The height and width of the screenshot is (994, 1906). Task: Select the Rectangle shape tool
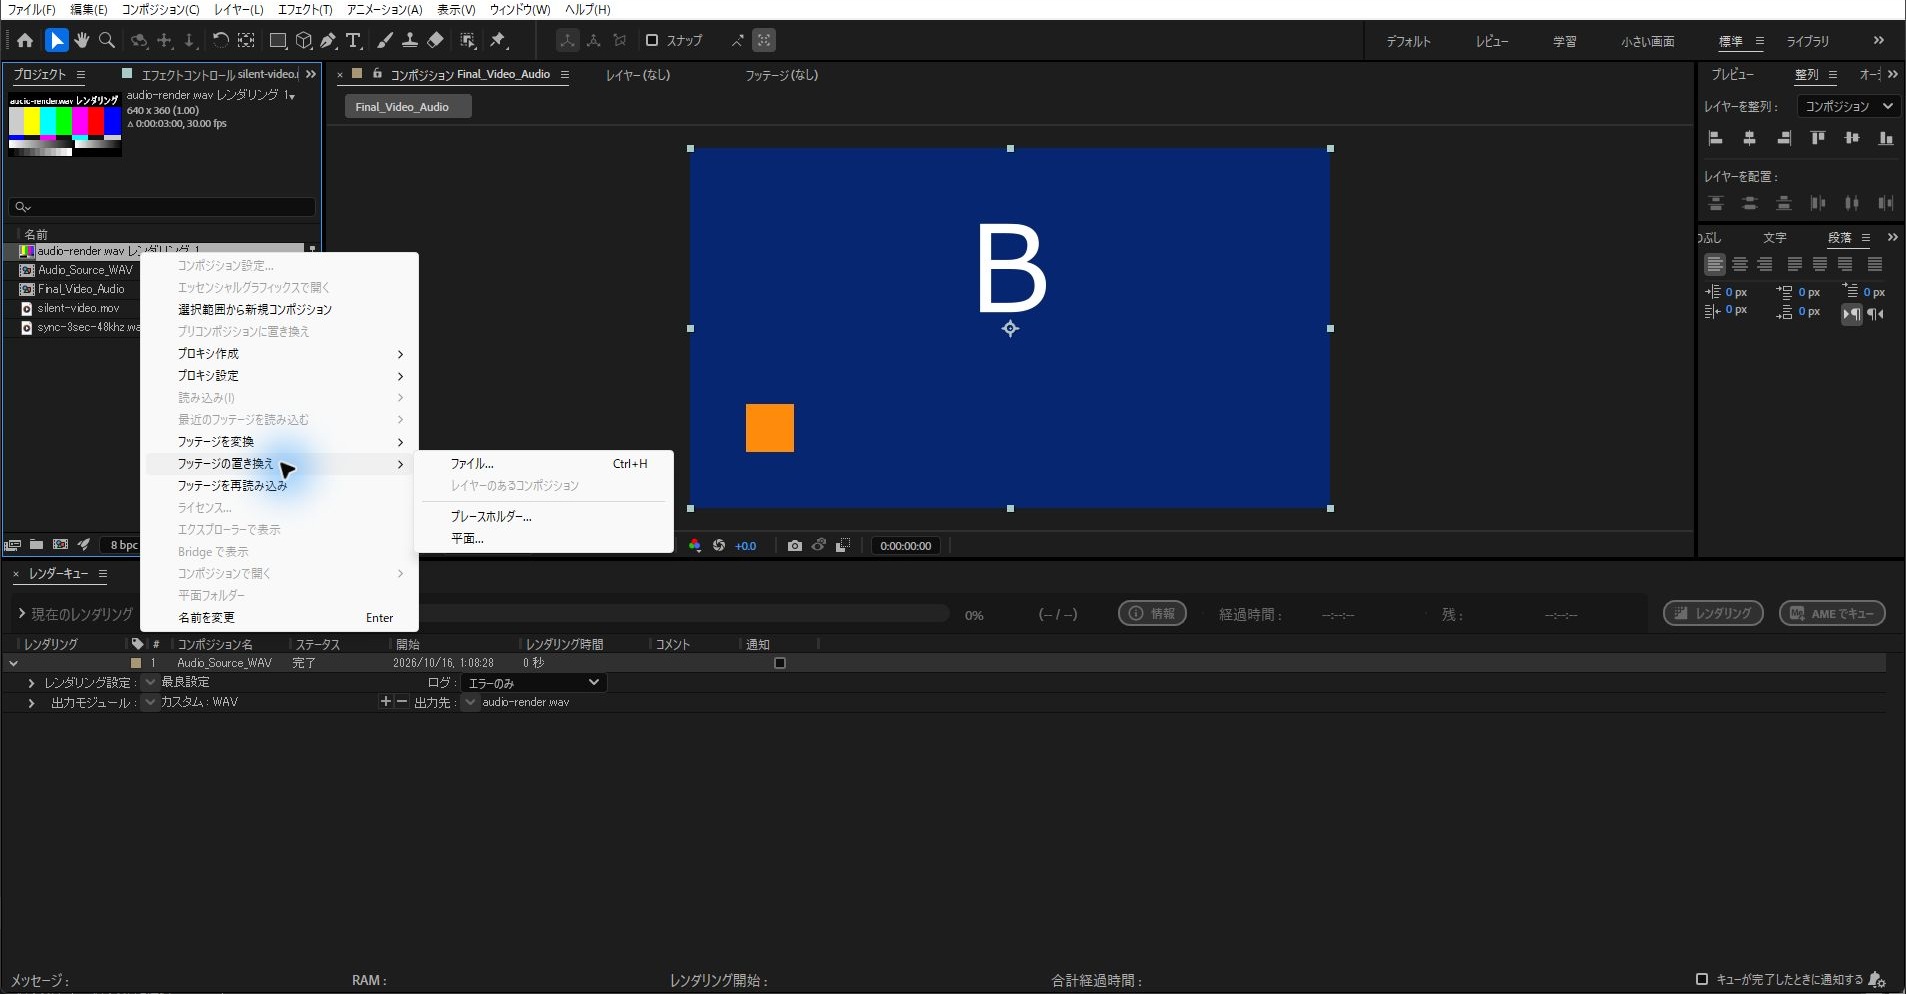[278, 40]
